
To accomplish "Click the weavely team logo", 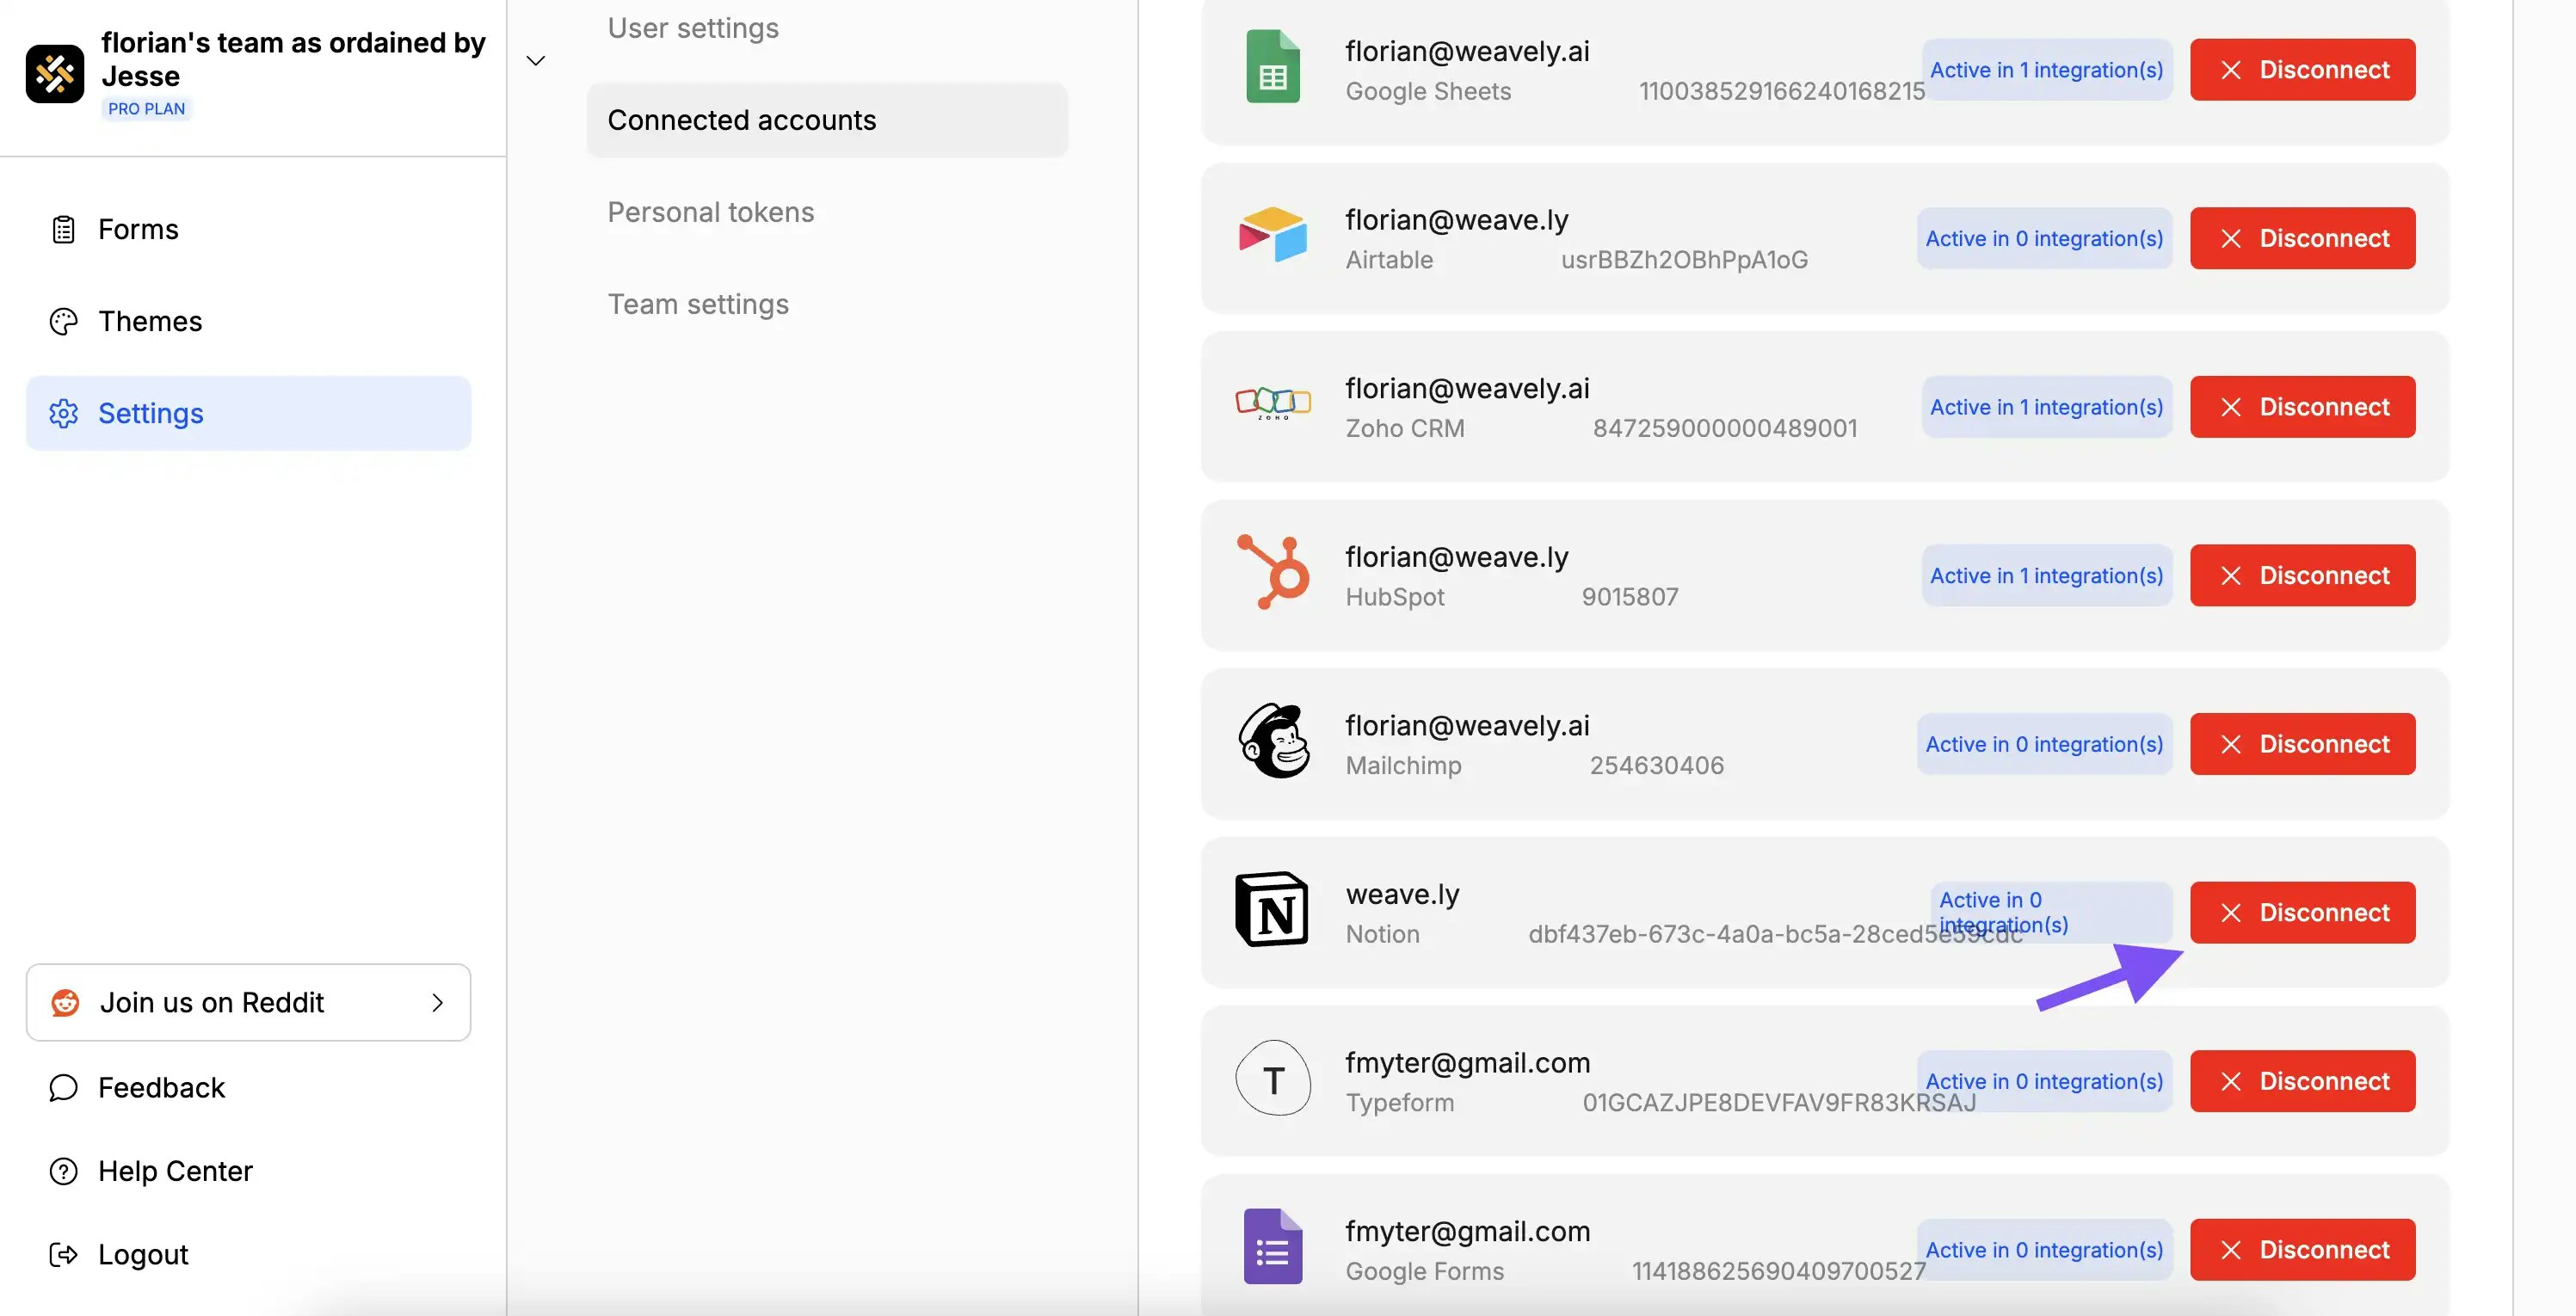I will point(55,72).
